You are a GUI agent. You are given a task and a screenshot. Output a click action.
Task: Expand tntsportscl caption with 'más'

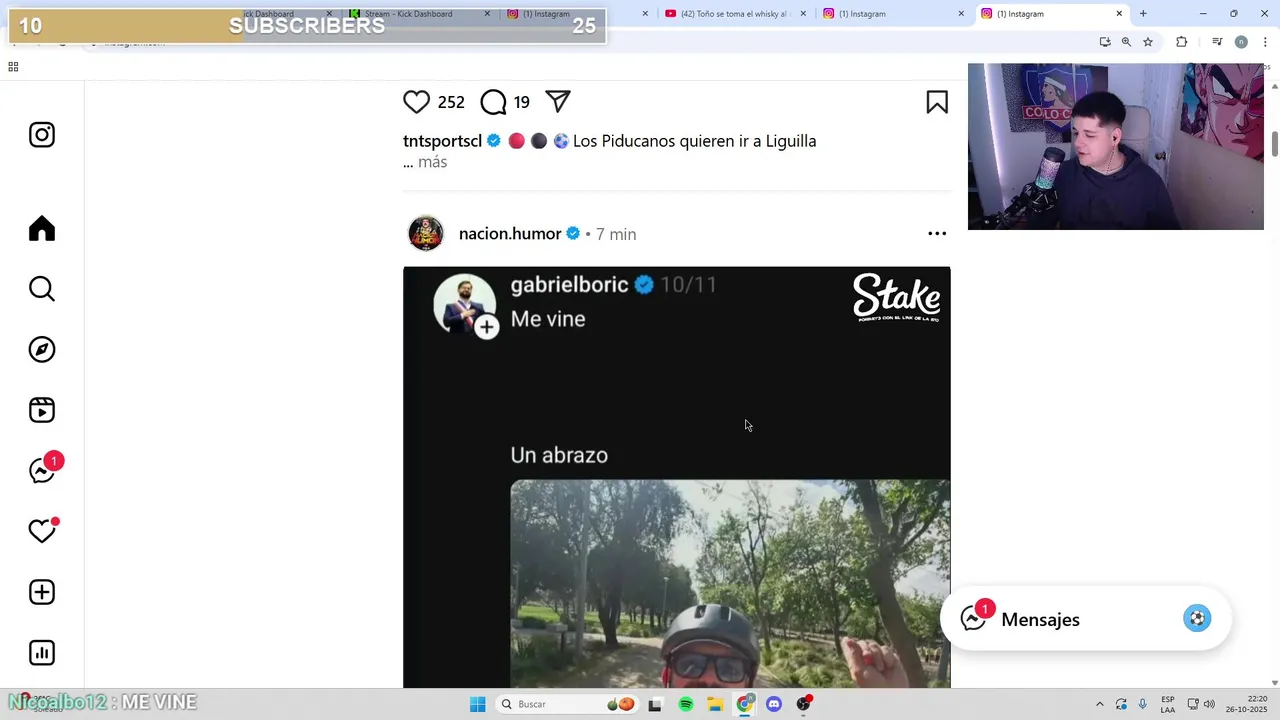click(x=432, y=162)
